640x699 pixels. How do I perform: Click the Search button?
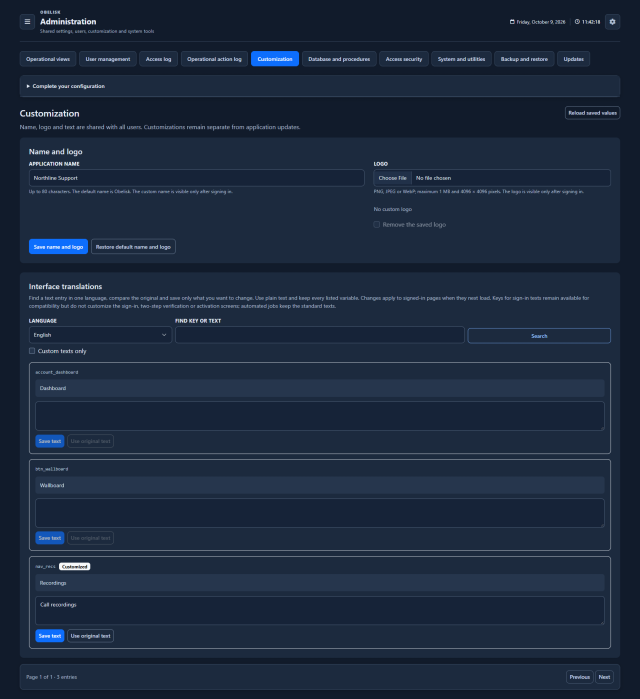pos(539,336)
